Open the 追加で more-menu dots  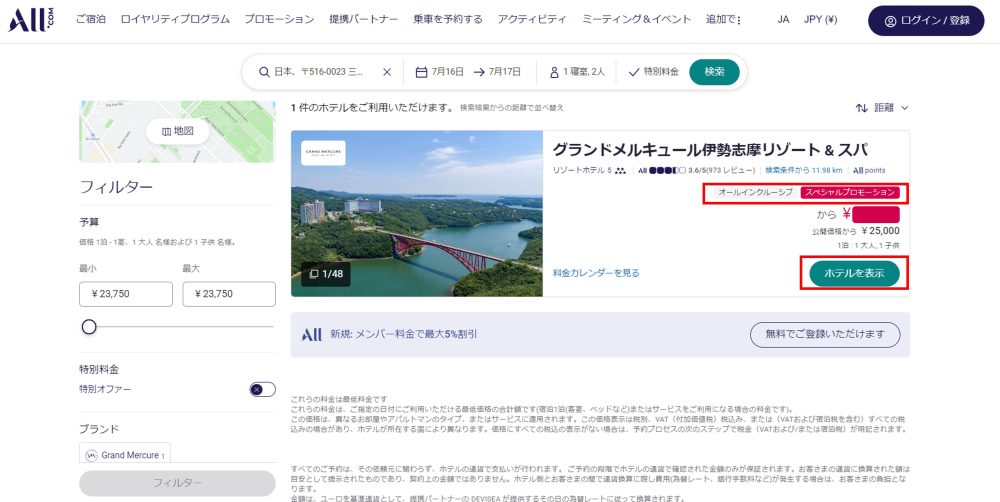(x=739, y=20)
